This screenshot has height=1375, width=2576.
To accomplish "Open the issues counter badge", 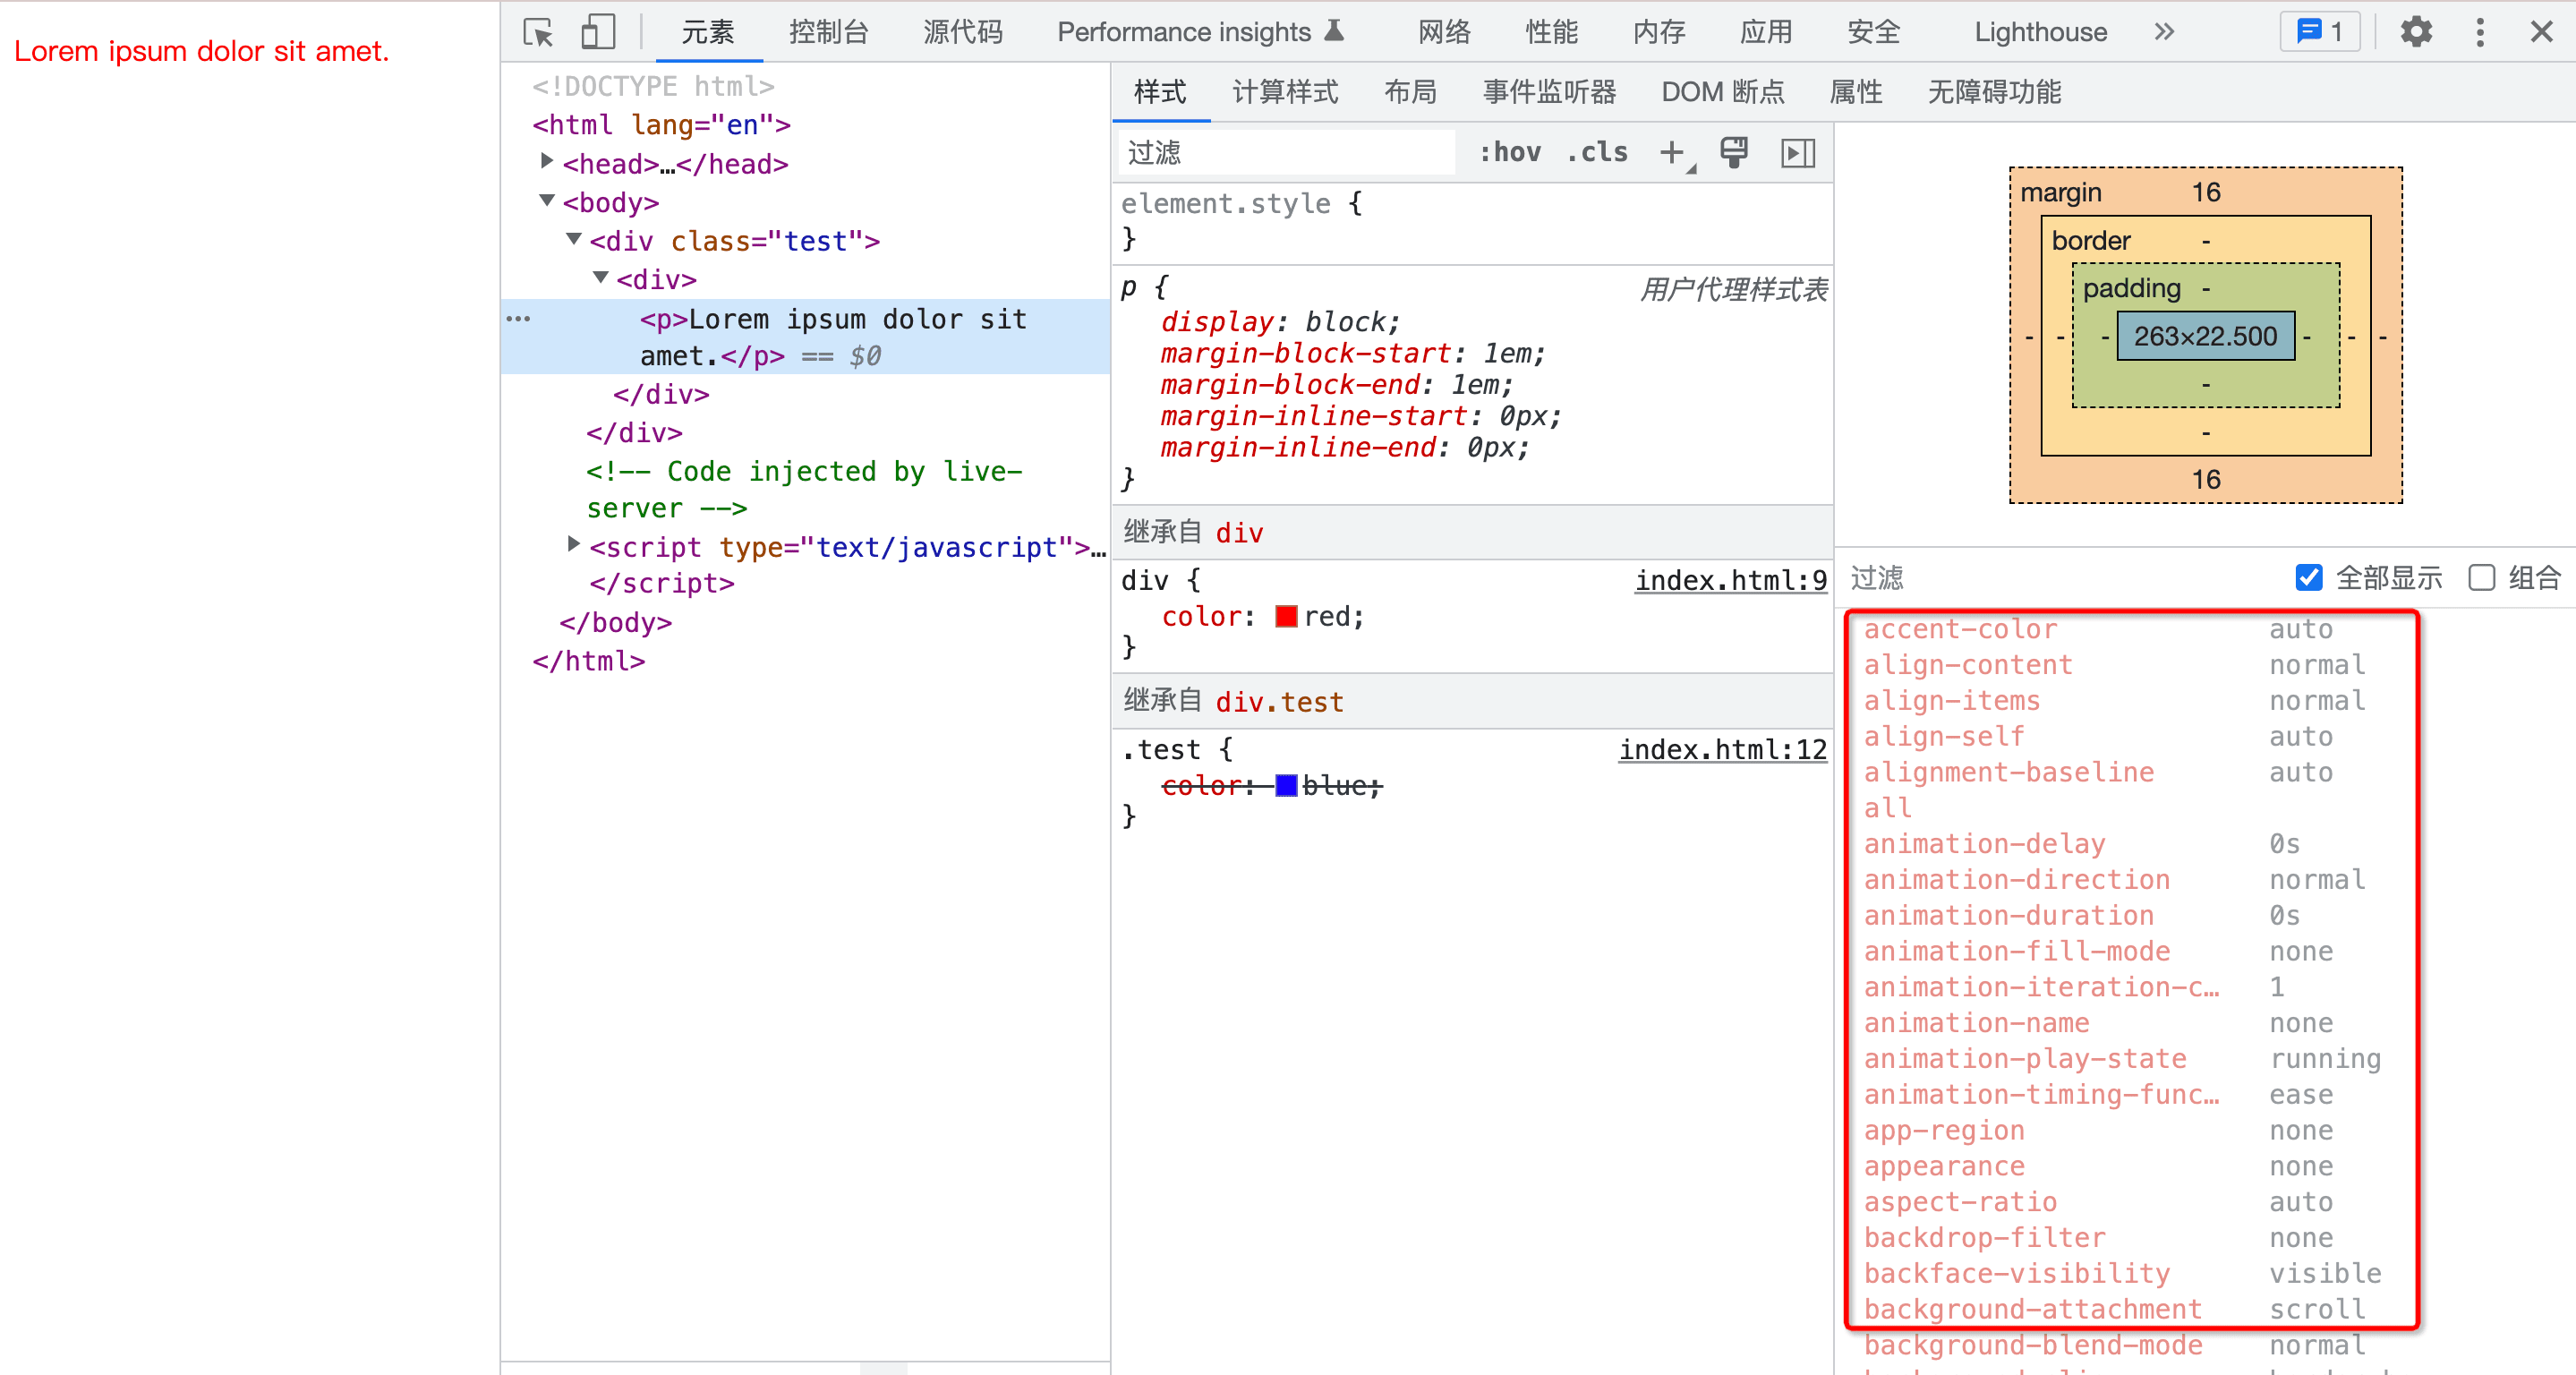I will tap(2319, 33).
